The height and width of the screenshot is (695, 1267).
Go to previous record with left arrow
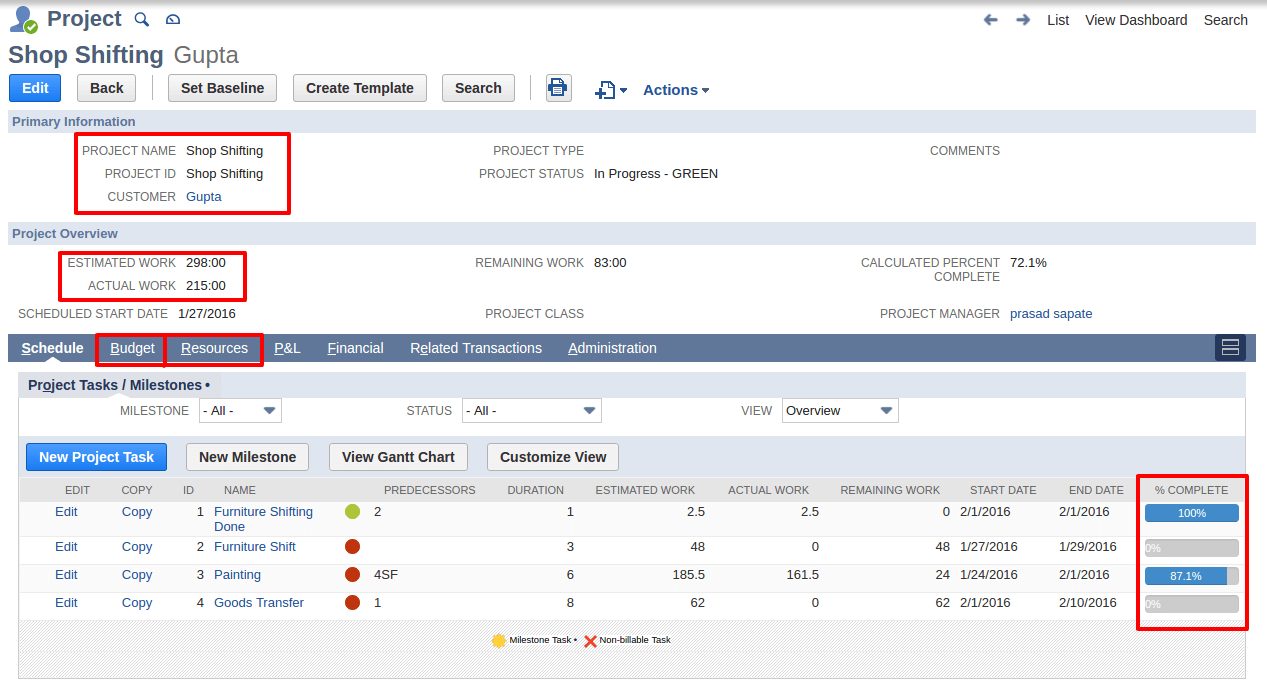[991, 20]
